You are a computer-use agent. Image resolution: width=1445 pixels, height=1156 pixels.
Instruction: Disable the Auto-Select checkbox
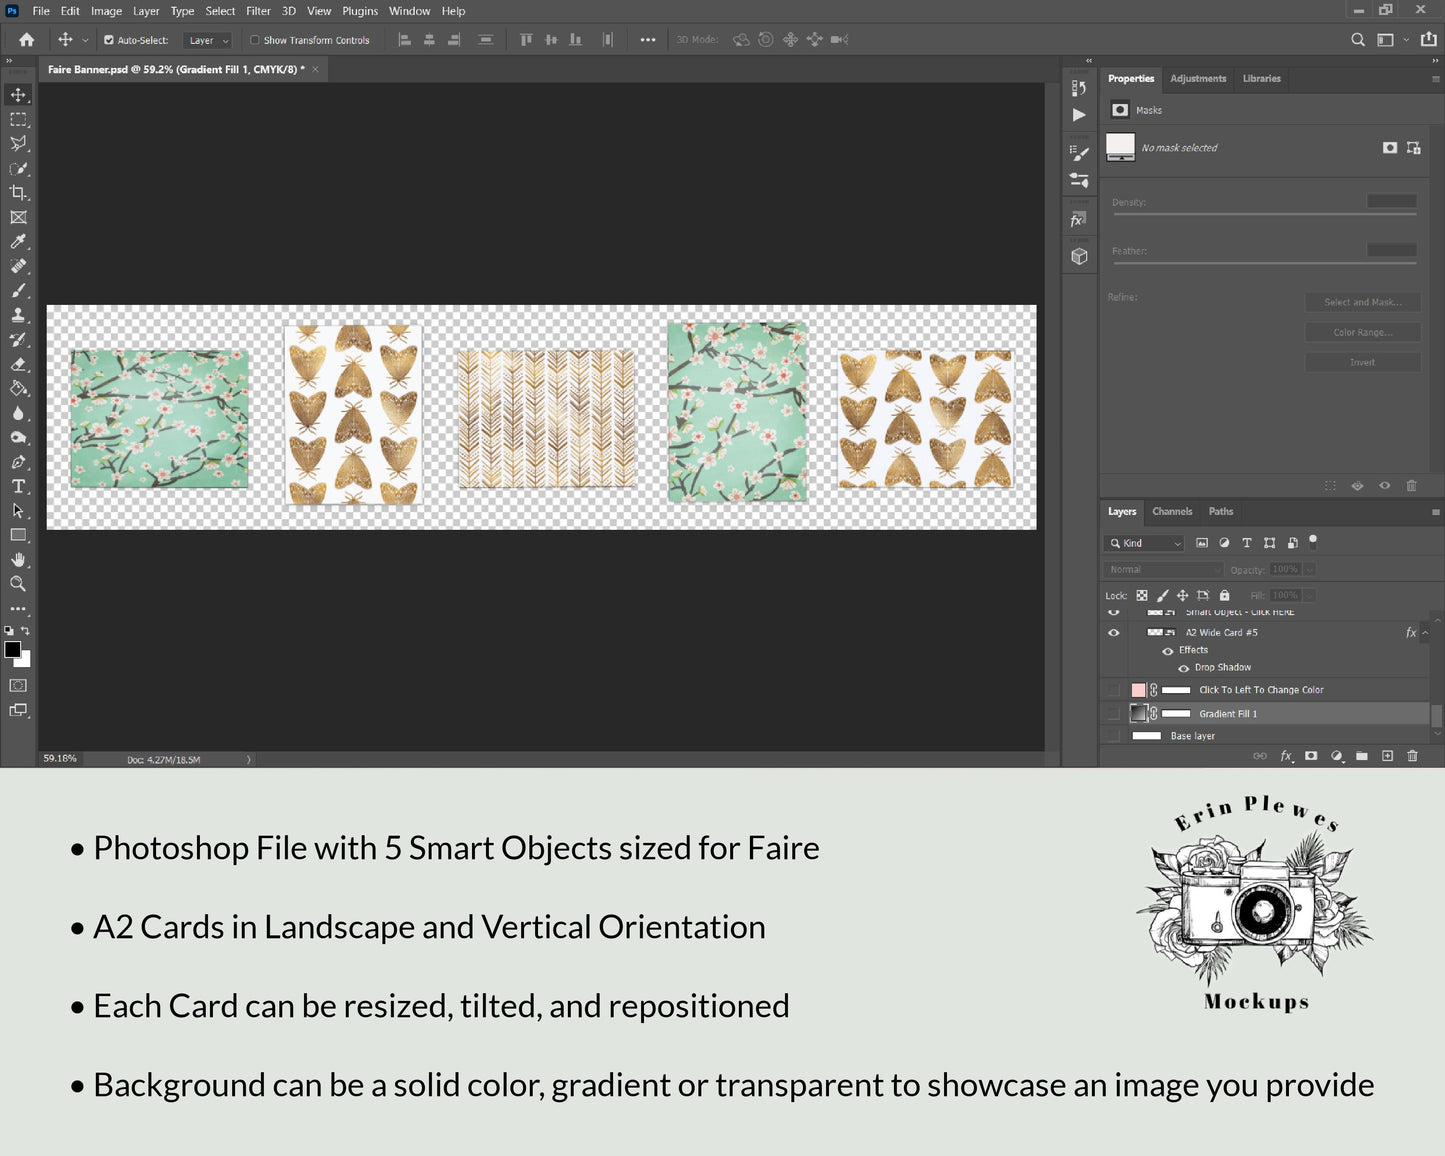click(109, 40)
